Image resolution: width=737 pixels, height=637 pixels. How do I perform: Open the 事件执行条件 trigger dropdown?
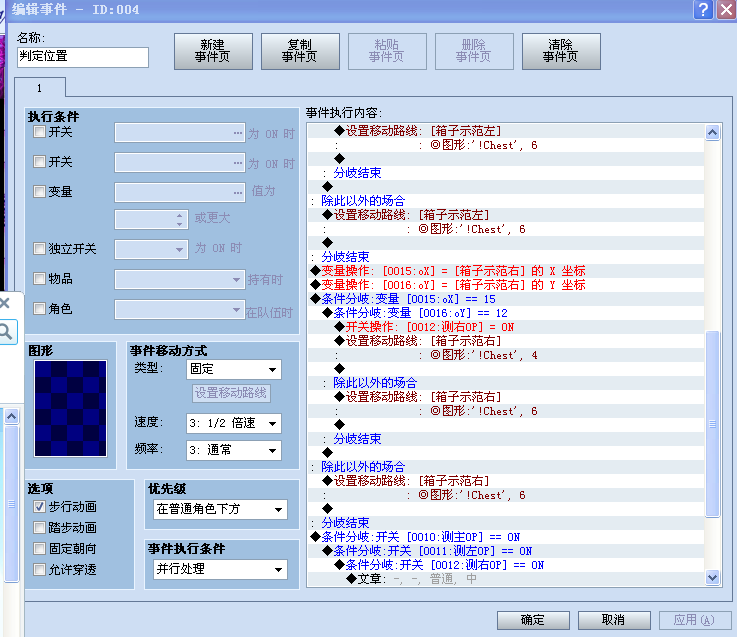click(x=220, y=569)
